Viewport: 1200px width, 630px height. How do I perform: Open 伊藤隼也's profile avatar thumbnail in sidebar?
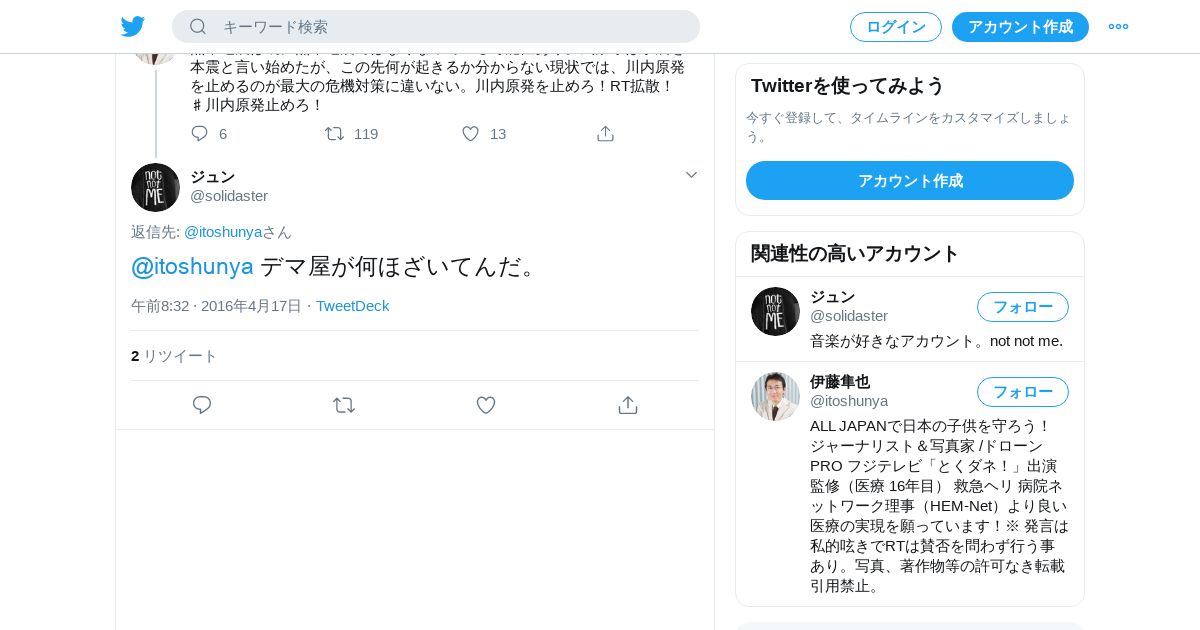(775, 396)
